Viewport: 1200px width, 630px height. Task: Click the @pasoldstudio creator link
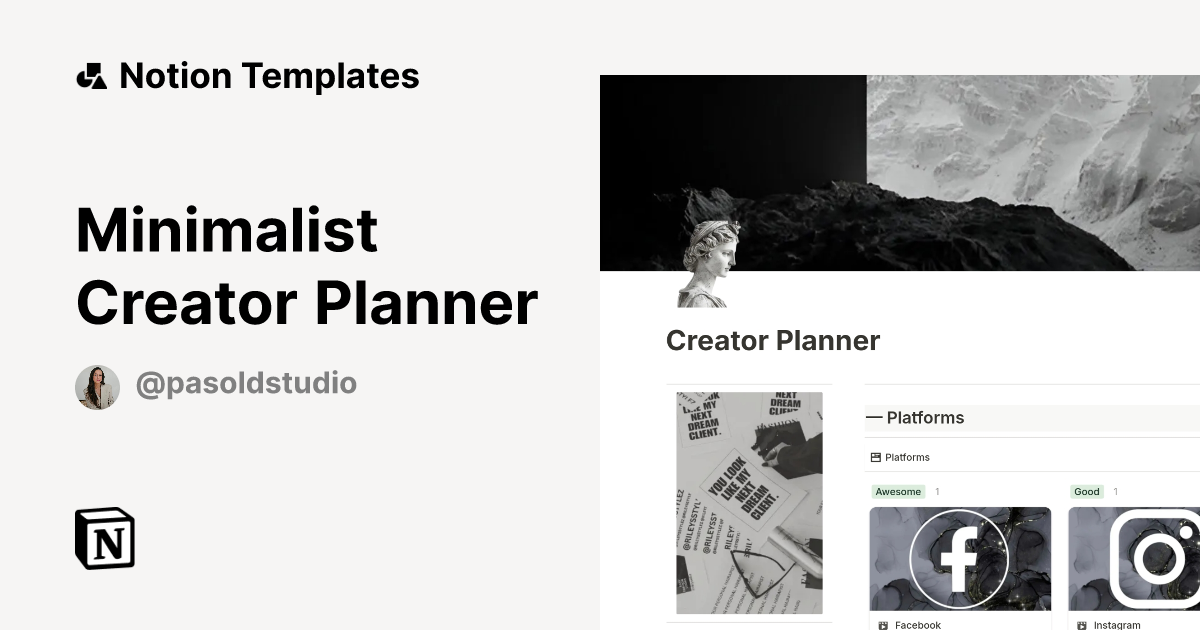click(246, 382)
